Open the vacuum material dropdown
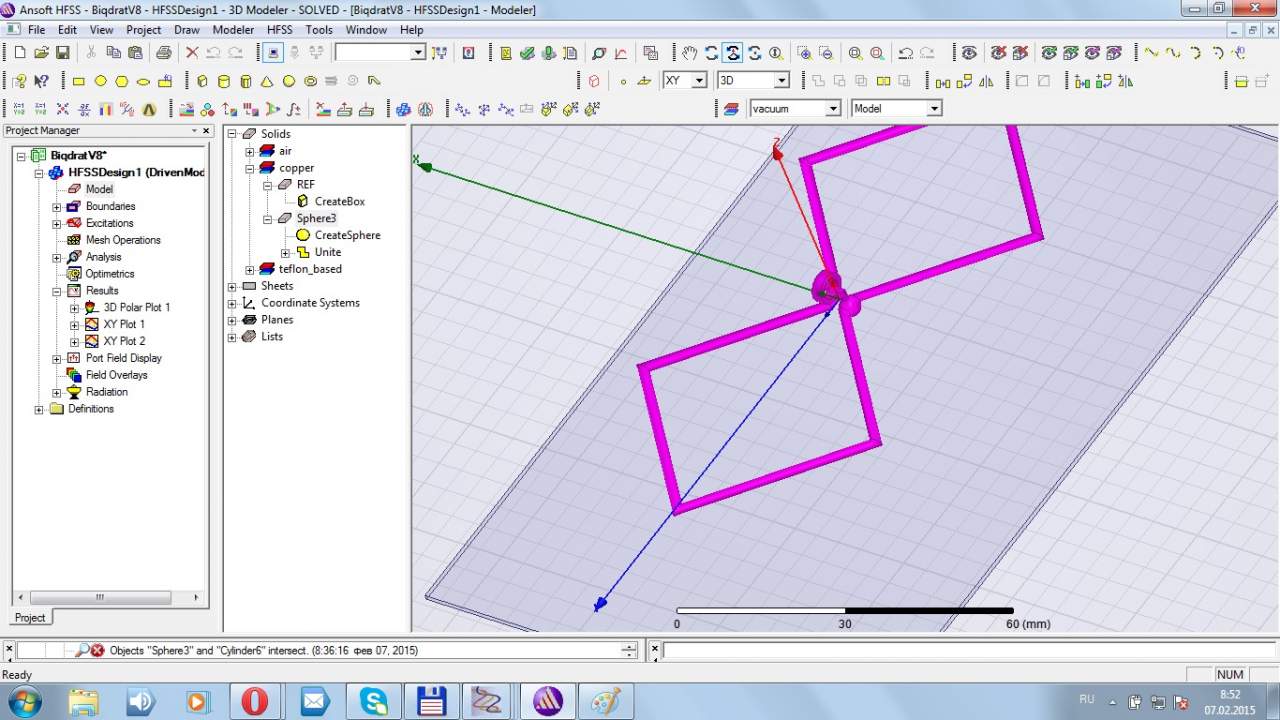Viewport: 1280px width, 720px height. [x=832, y=108]
